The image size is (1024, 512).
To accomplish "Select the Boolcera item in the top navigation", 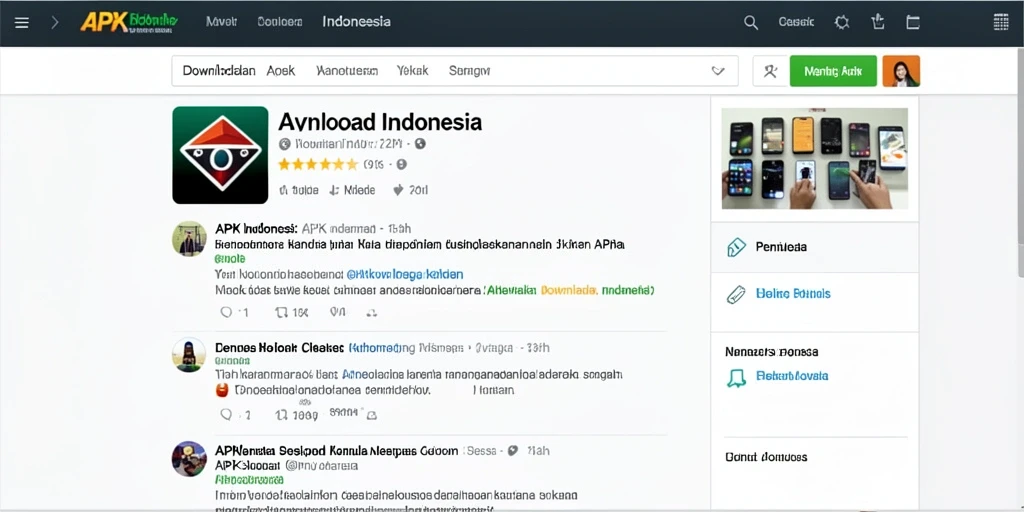I will pyautogui.click(x=280, y=22).
